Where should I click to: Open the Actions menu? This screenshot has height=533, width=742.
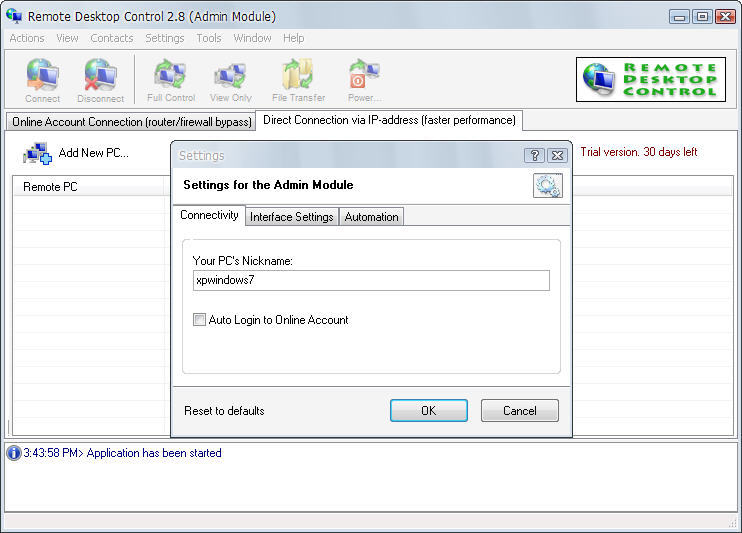27,38
